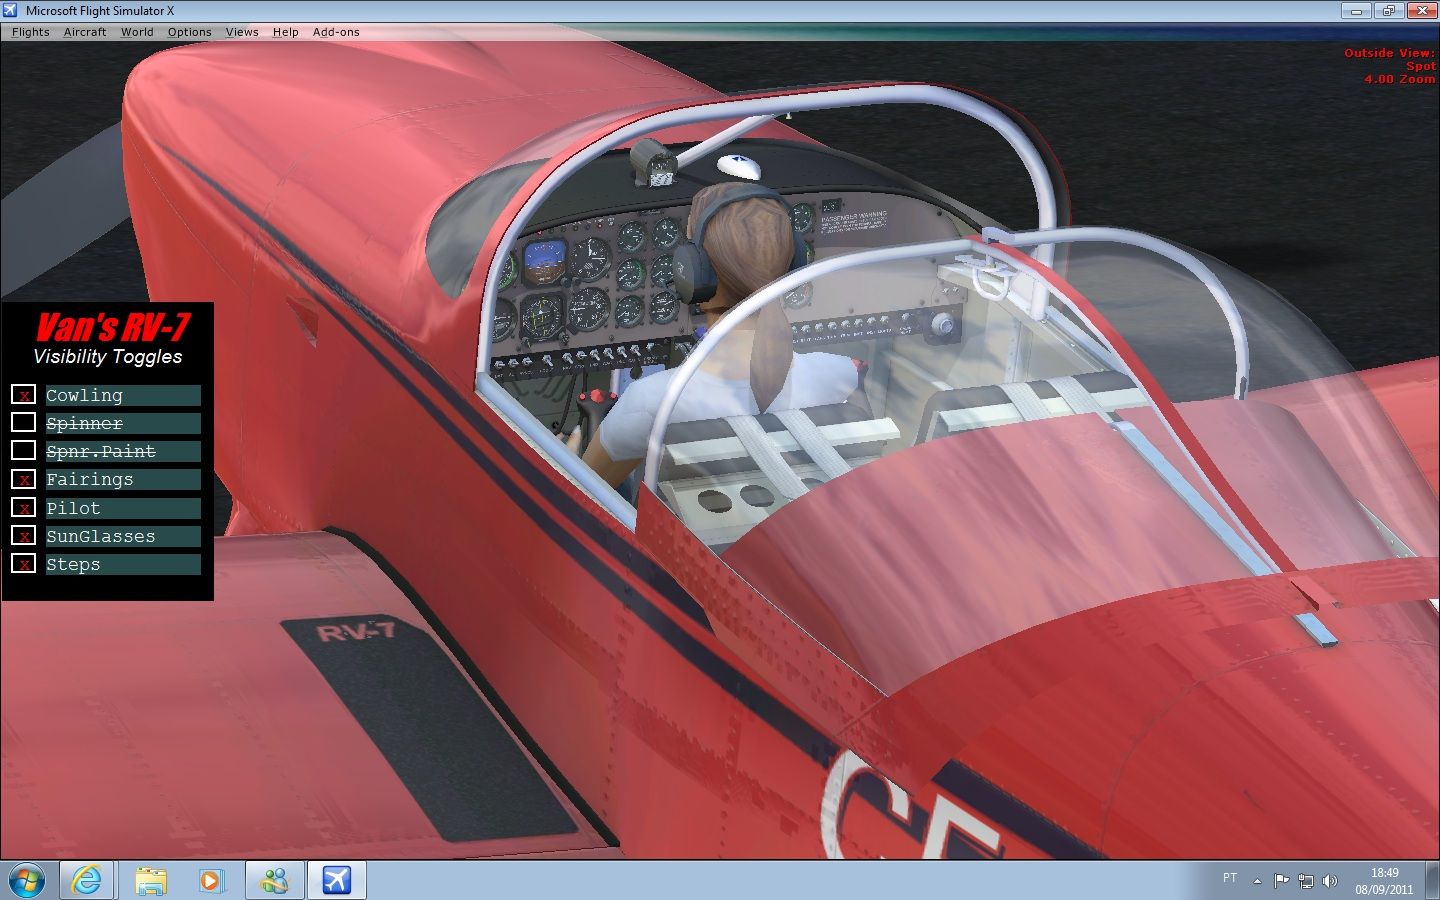Click the Pilot label bar
Image resolution: width=1440 pixels, height=900 pixels.
point(123,508)
